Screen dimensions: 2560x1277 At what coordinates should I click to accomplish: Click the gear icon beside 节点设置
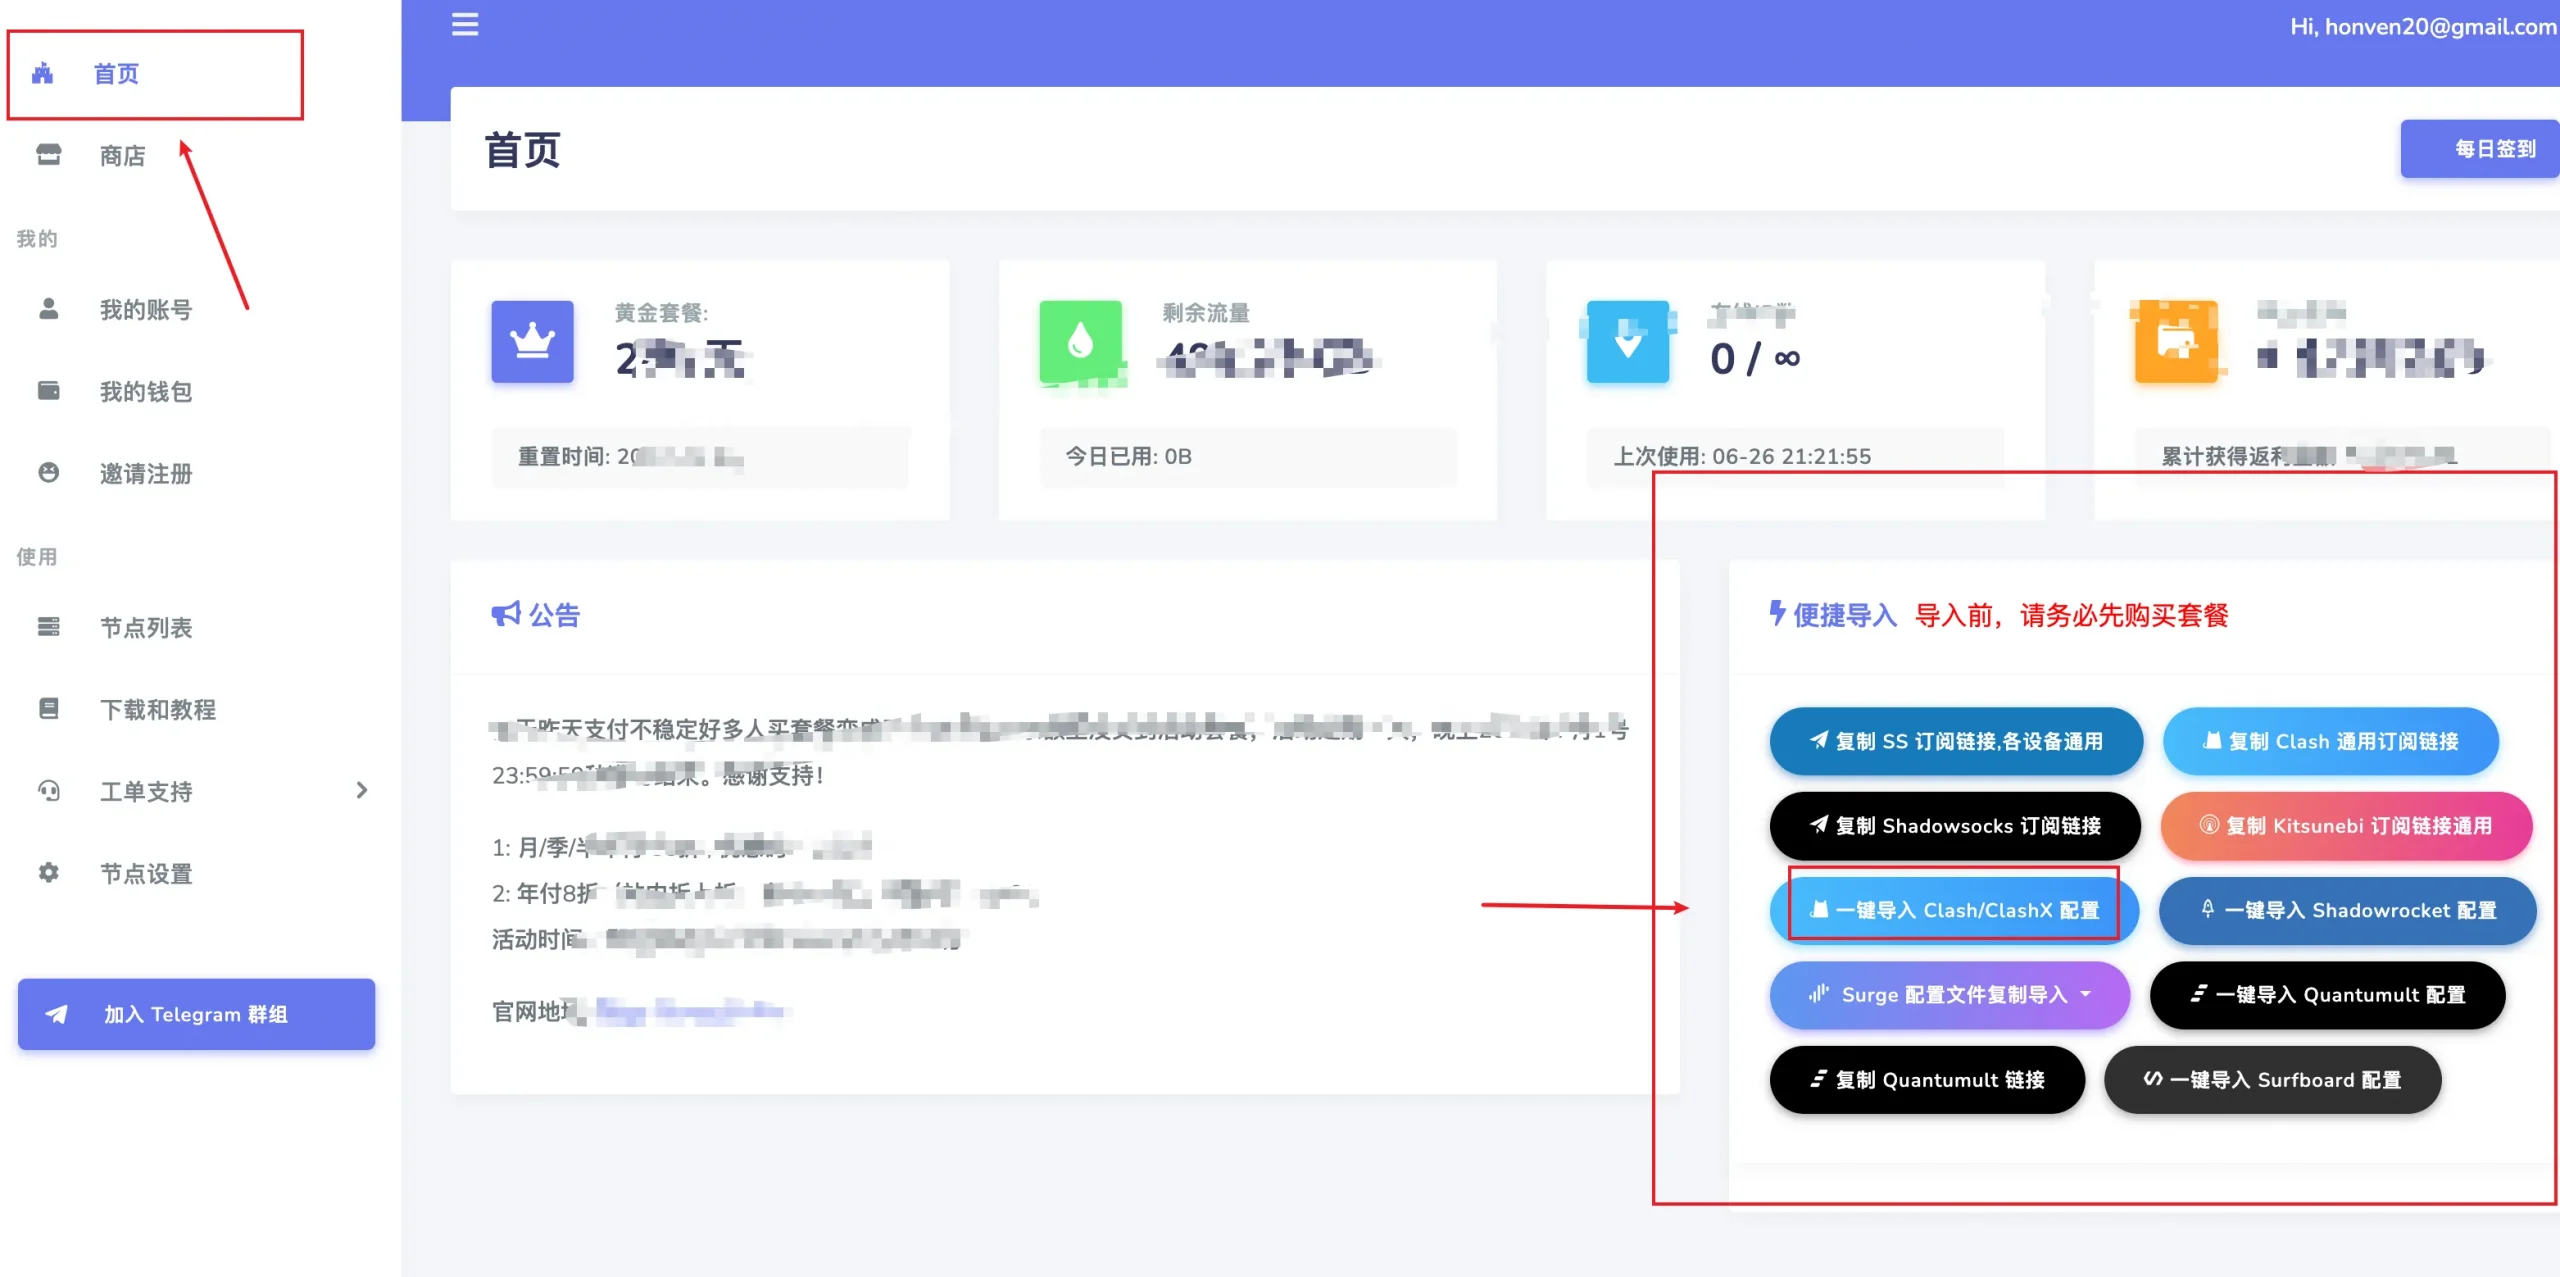click(x=48, y=873)
